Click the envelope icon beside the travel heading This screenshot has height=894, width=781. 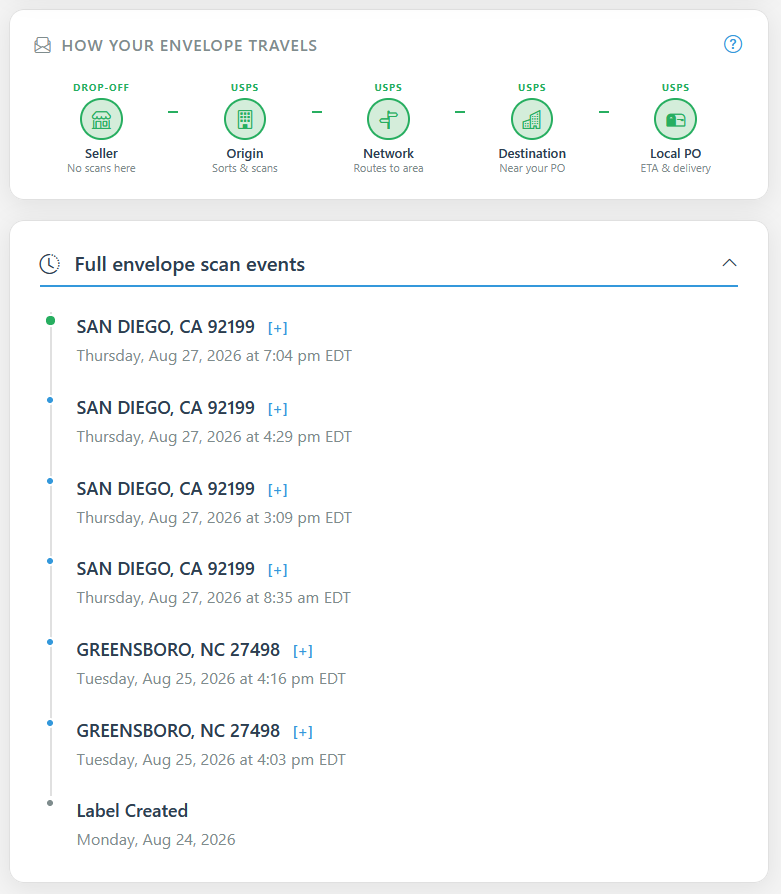(x=43, y=45)
